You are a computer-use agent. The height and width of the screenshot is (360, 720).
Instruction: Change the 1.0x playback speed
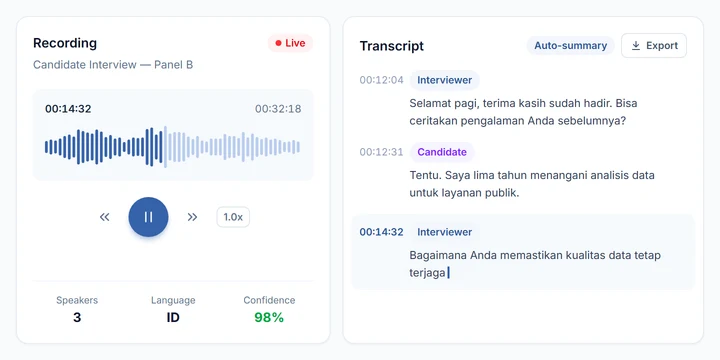click(233, 217)
